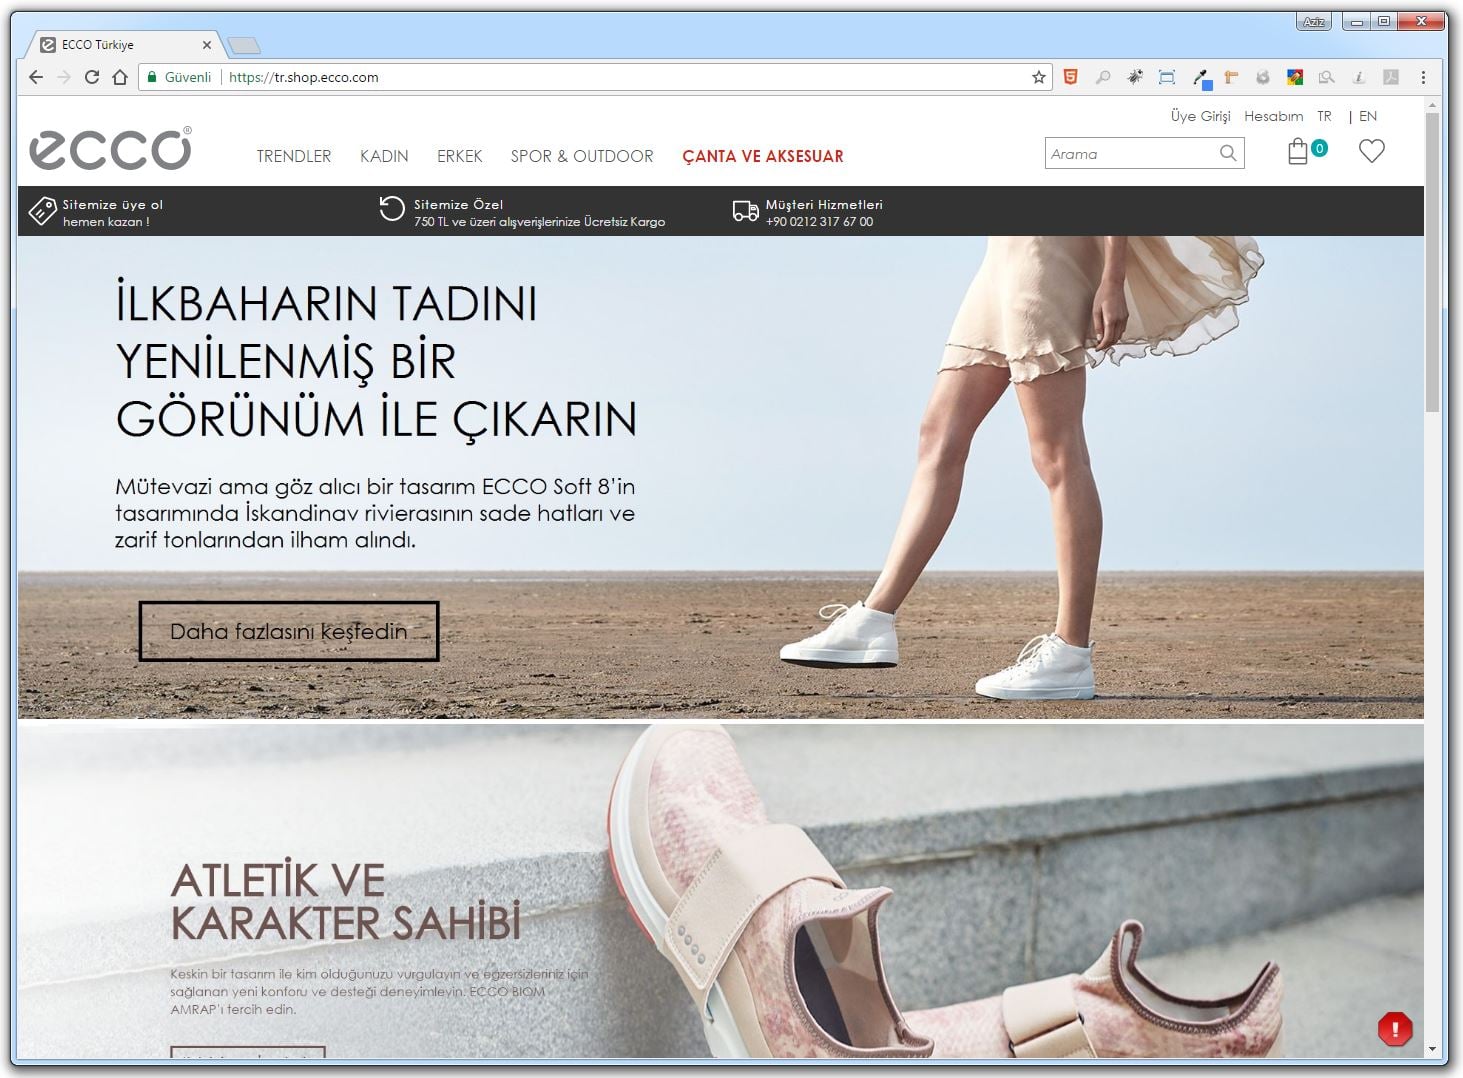This screenshot has height=1078, width=1463.
Task: Click the Arama search input field
Action: tap(1128, 154)
